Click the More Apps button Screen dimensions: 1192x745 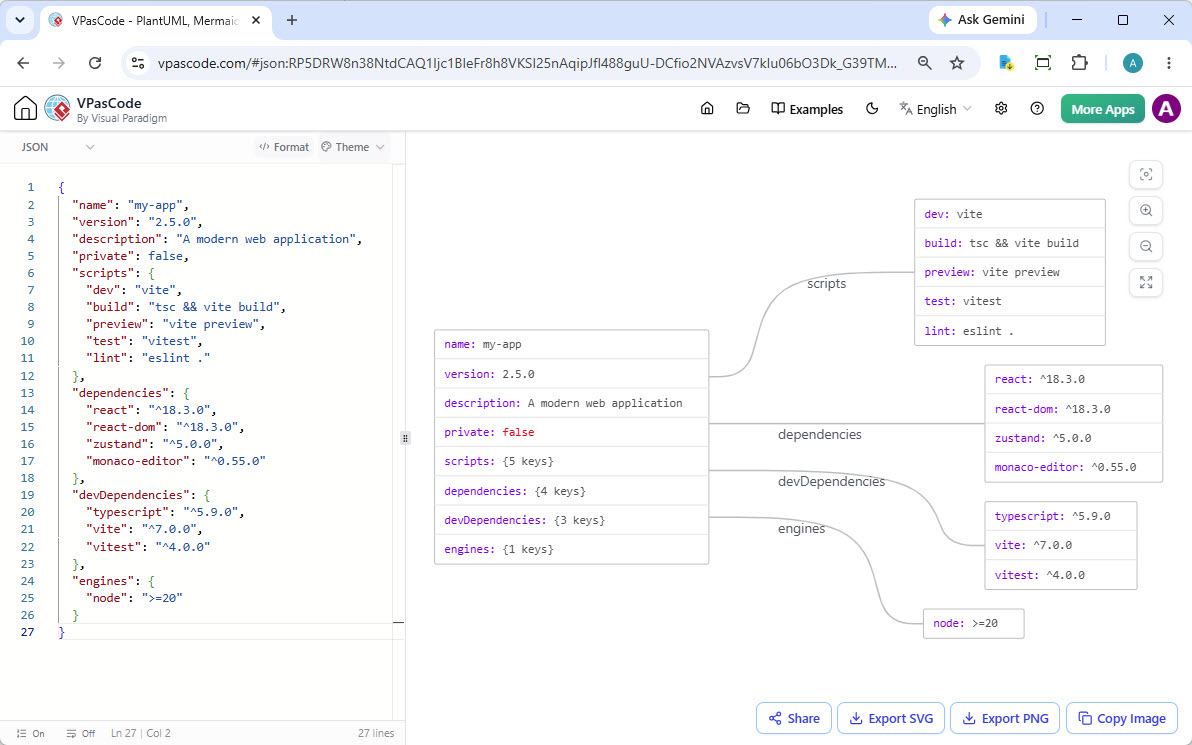coord(1102,109)
